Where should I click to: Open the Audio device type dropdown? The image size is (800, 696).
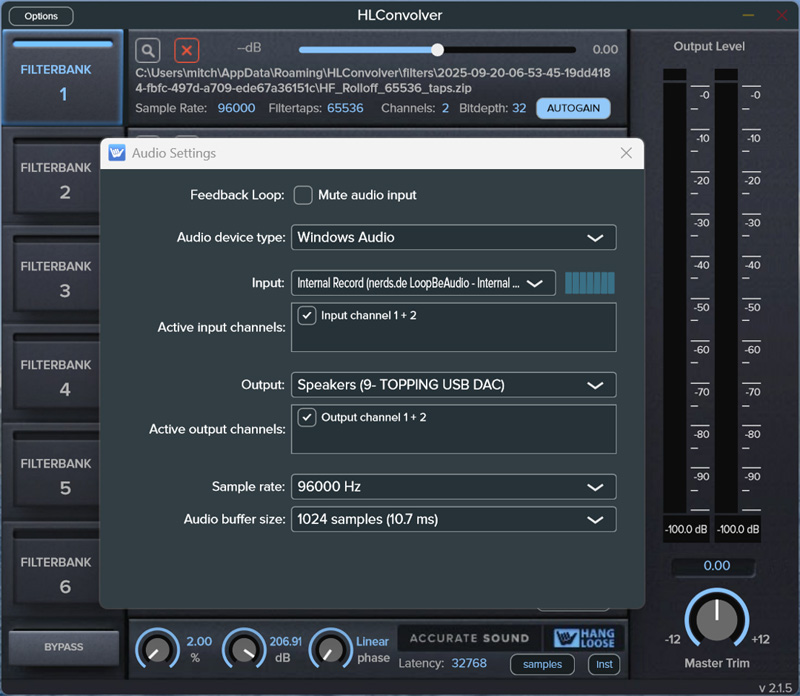click(x=453, y=237)
